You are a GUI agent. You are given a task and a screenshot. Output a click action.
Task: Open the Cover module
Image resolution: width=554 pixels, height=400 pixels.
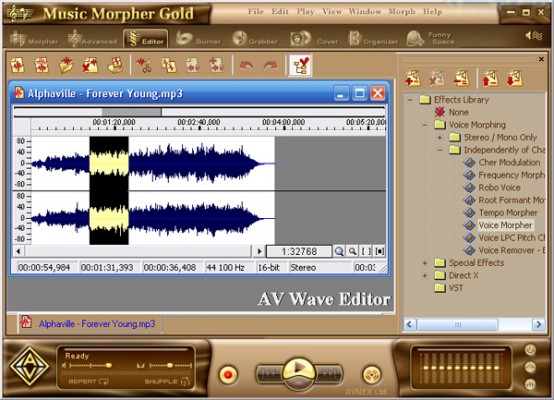(314, 39)
